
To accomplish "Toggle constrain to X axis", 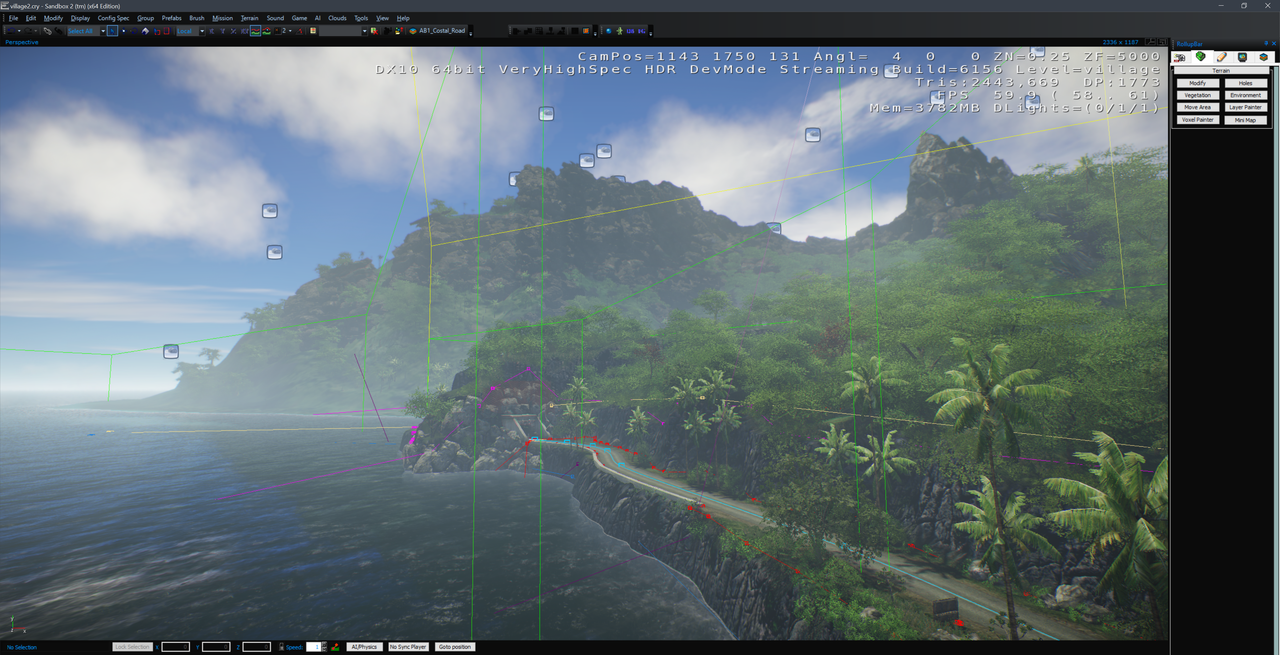I will coord(212,31).
